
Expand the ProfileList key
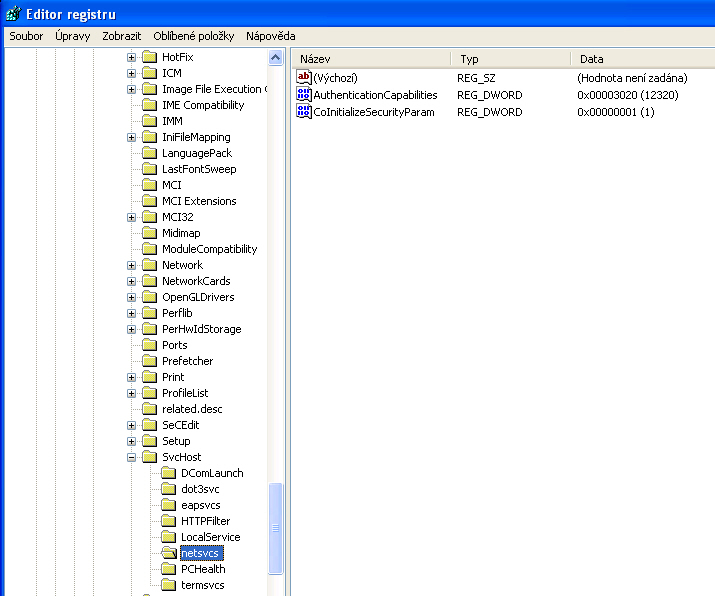point(131,394)
